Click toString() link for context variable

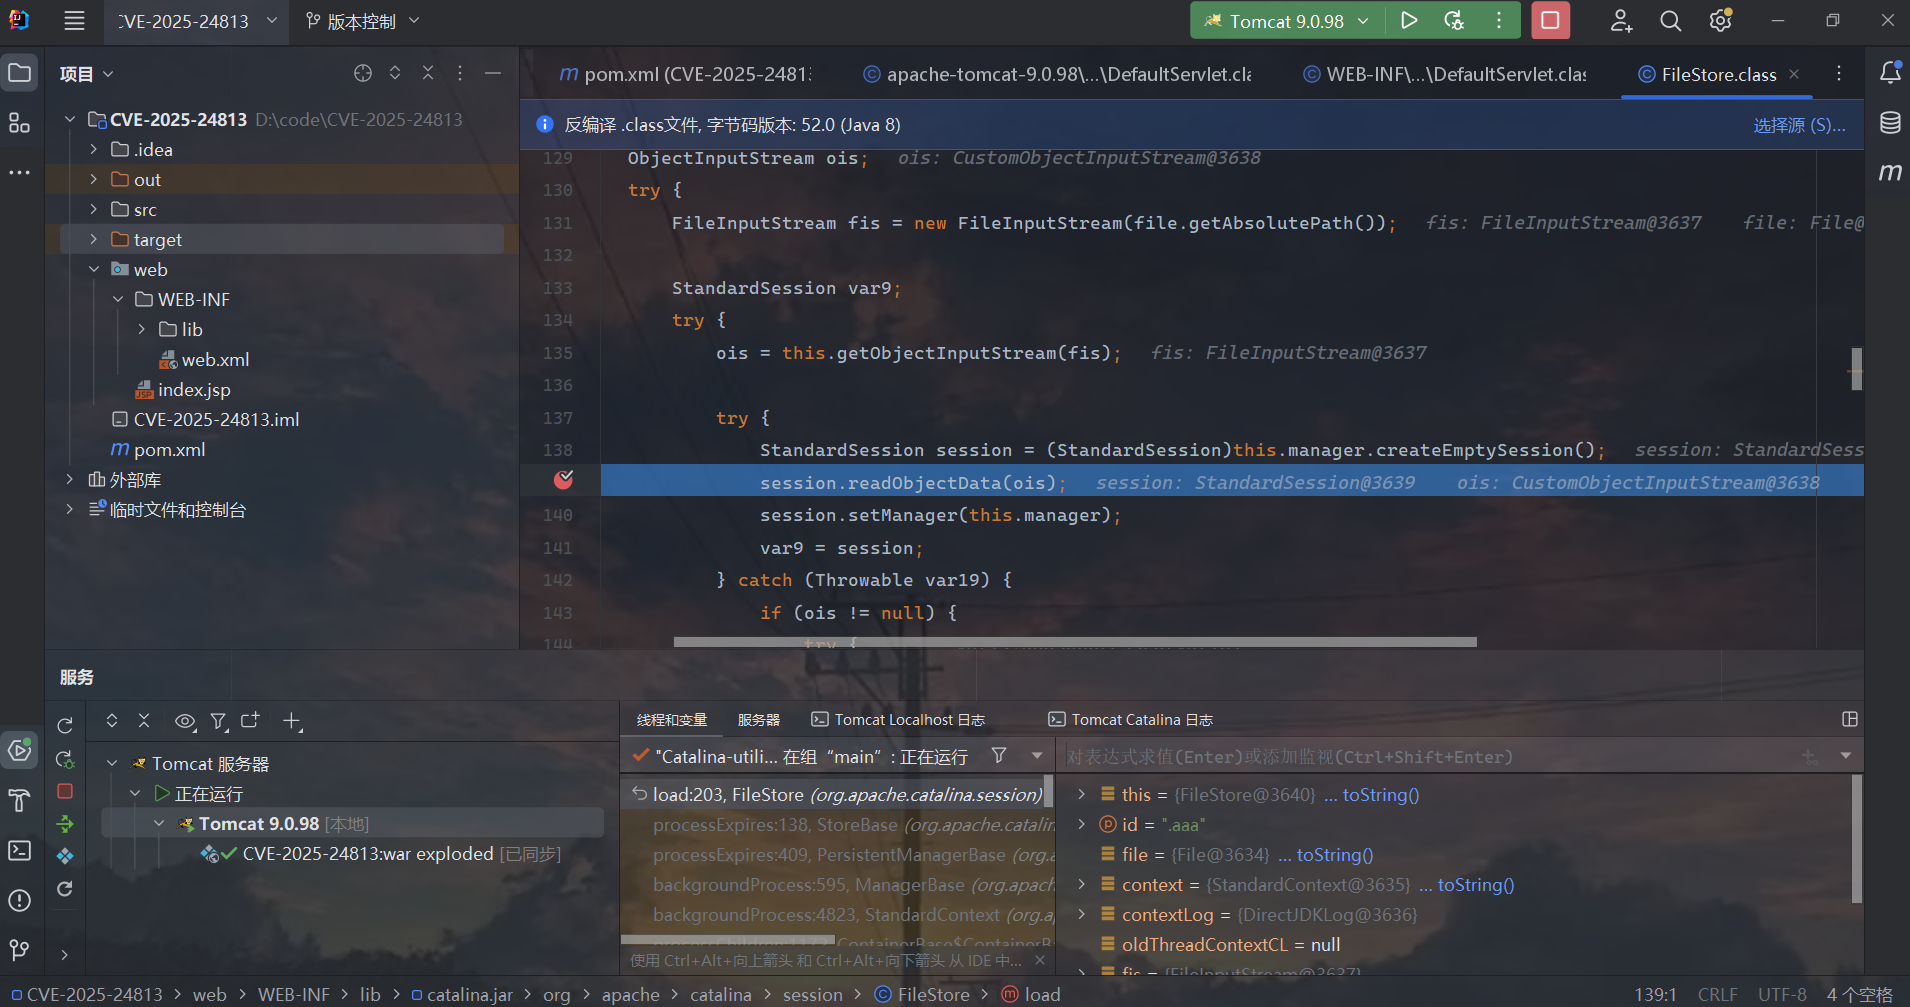(x=1475, y=884)
